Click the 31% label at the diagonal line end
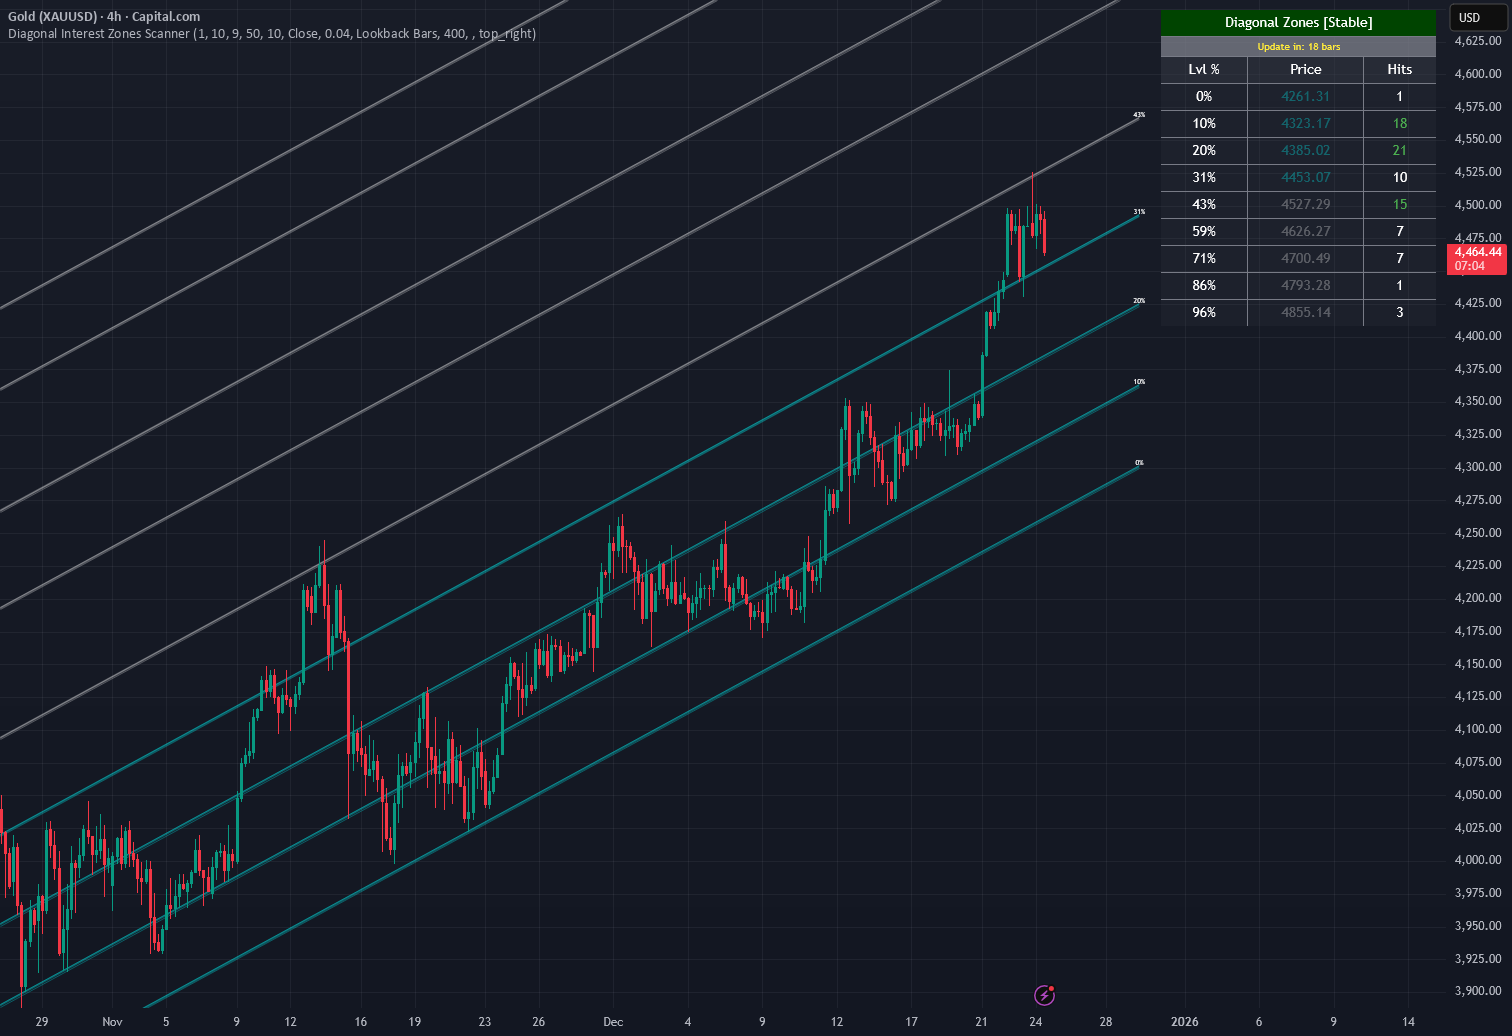Image resolution: width=1512 pixels, height=1036 pixels. tap(1139, 212)
